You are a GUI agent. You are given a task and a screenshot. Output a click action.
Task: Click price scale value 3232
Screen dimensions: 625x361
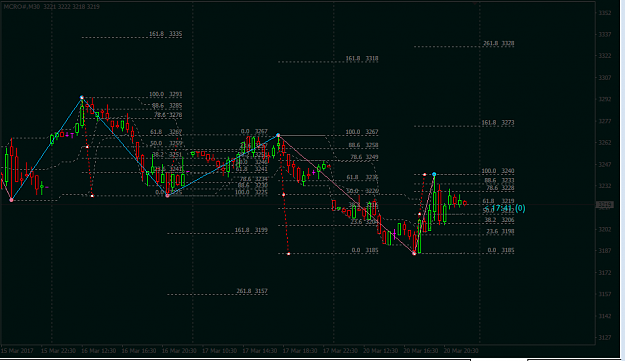point(605,186)
